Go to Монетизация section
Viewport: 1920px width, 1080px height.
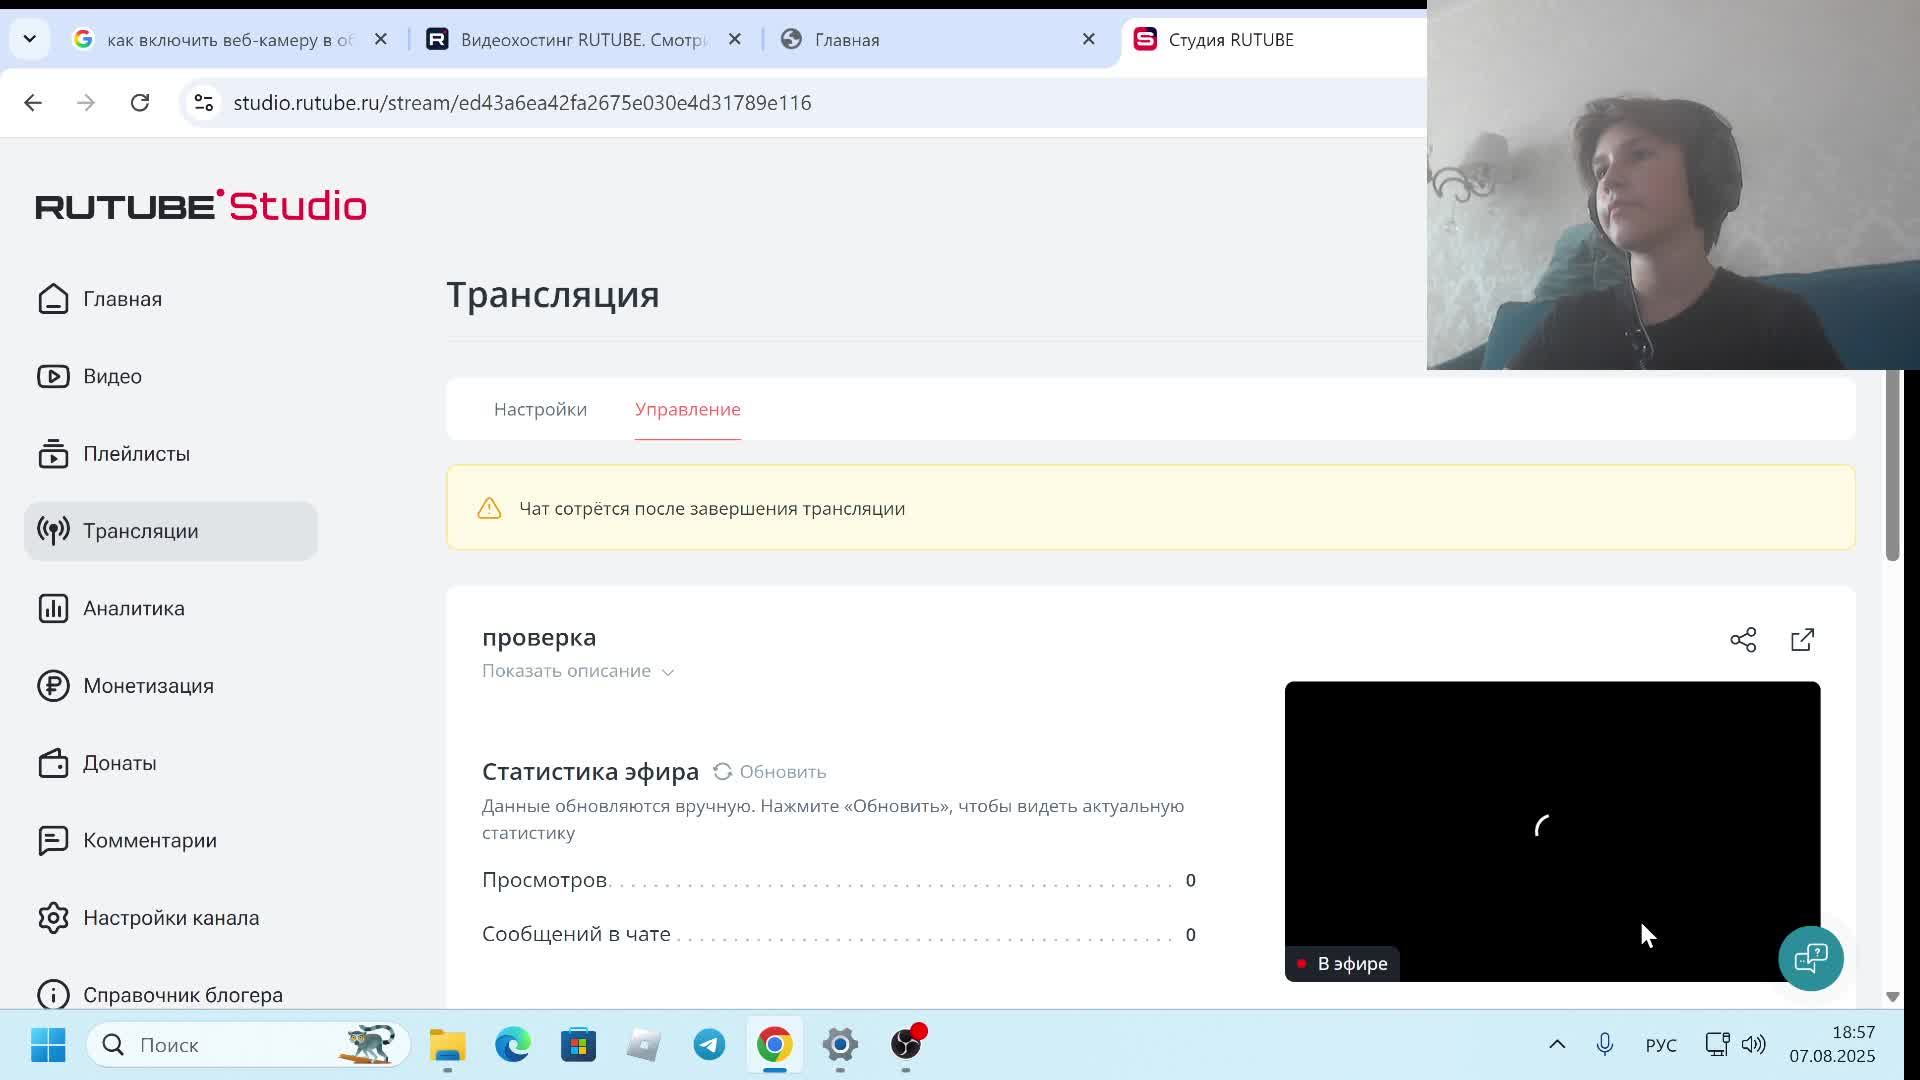coord(148,686)
